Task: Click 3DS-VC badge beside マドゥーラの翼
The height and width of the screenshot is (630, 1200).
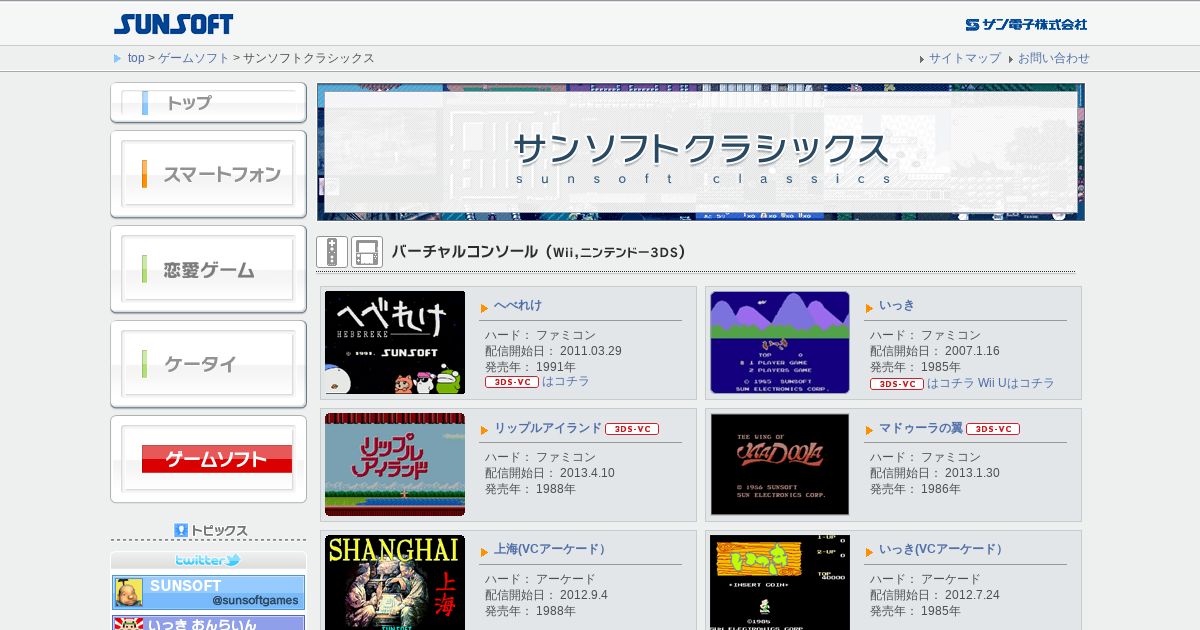Action: 993,429
